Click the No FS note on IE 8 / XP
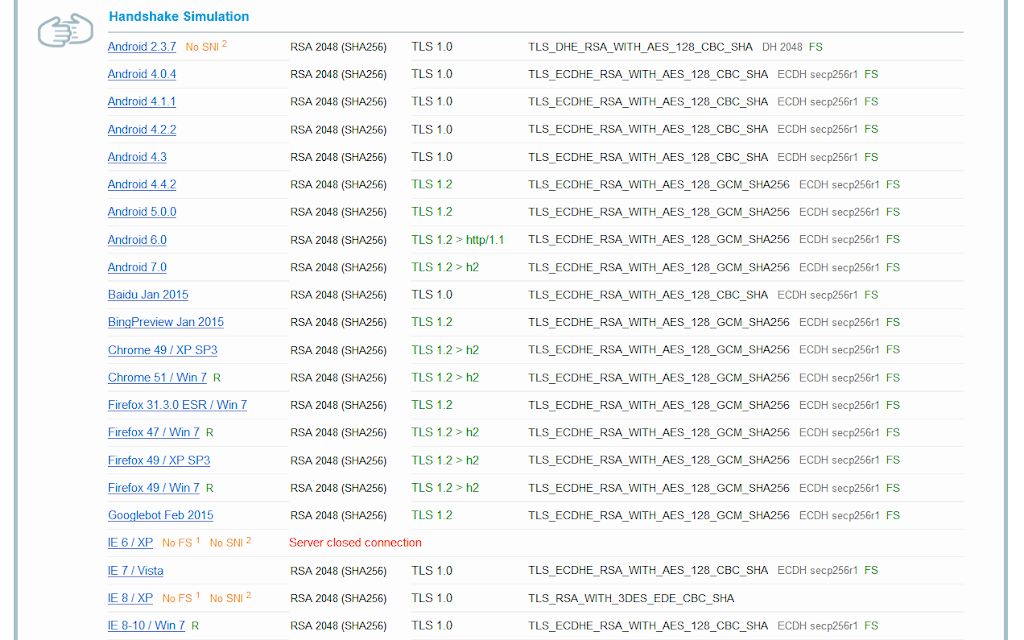The height and width of the screenshot is (640, 1024). coord(181,598)
